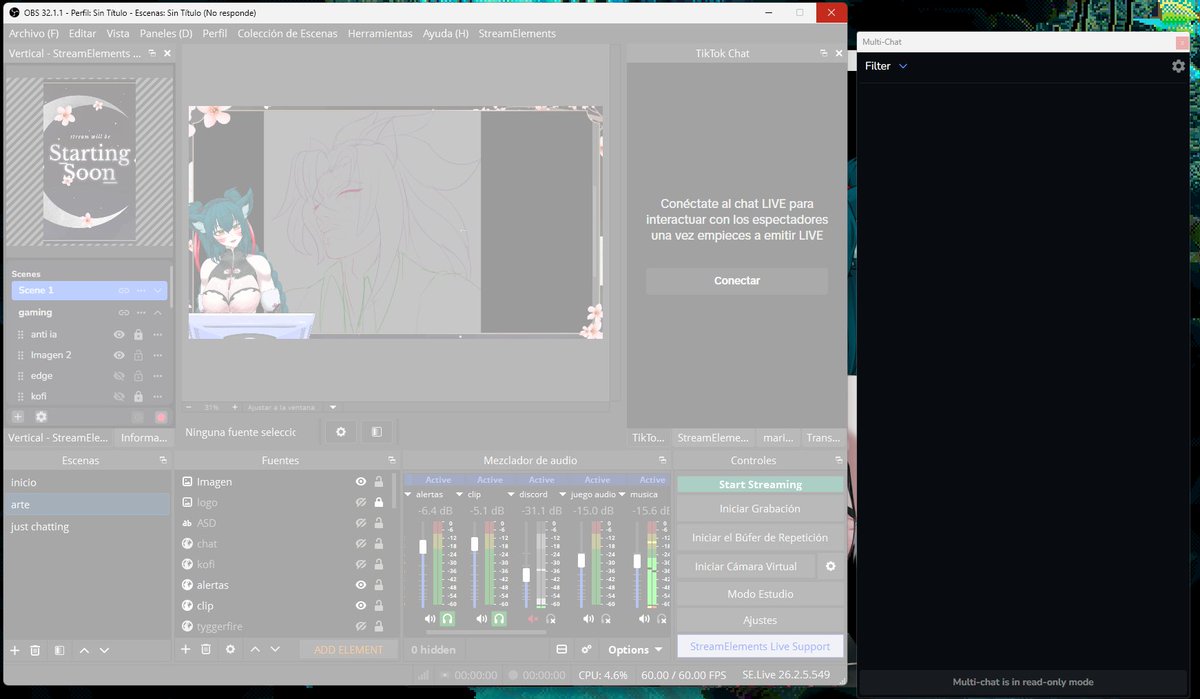Open the Multi-Chat Filter dropdown

pyautogui.click(x=886, y=66)
